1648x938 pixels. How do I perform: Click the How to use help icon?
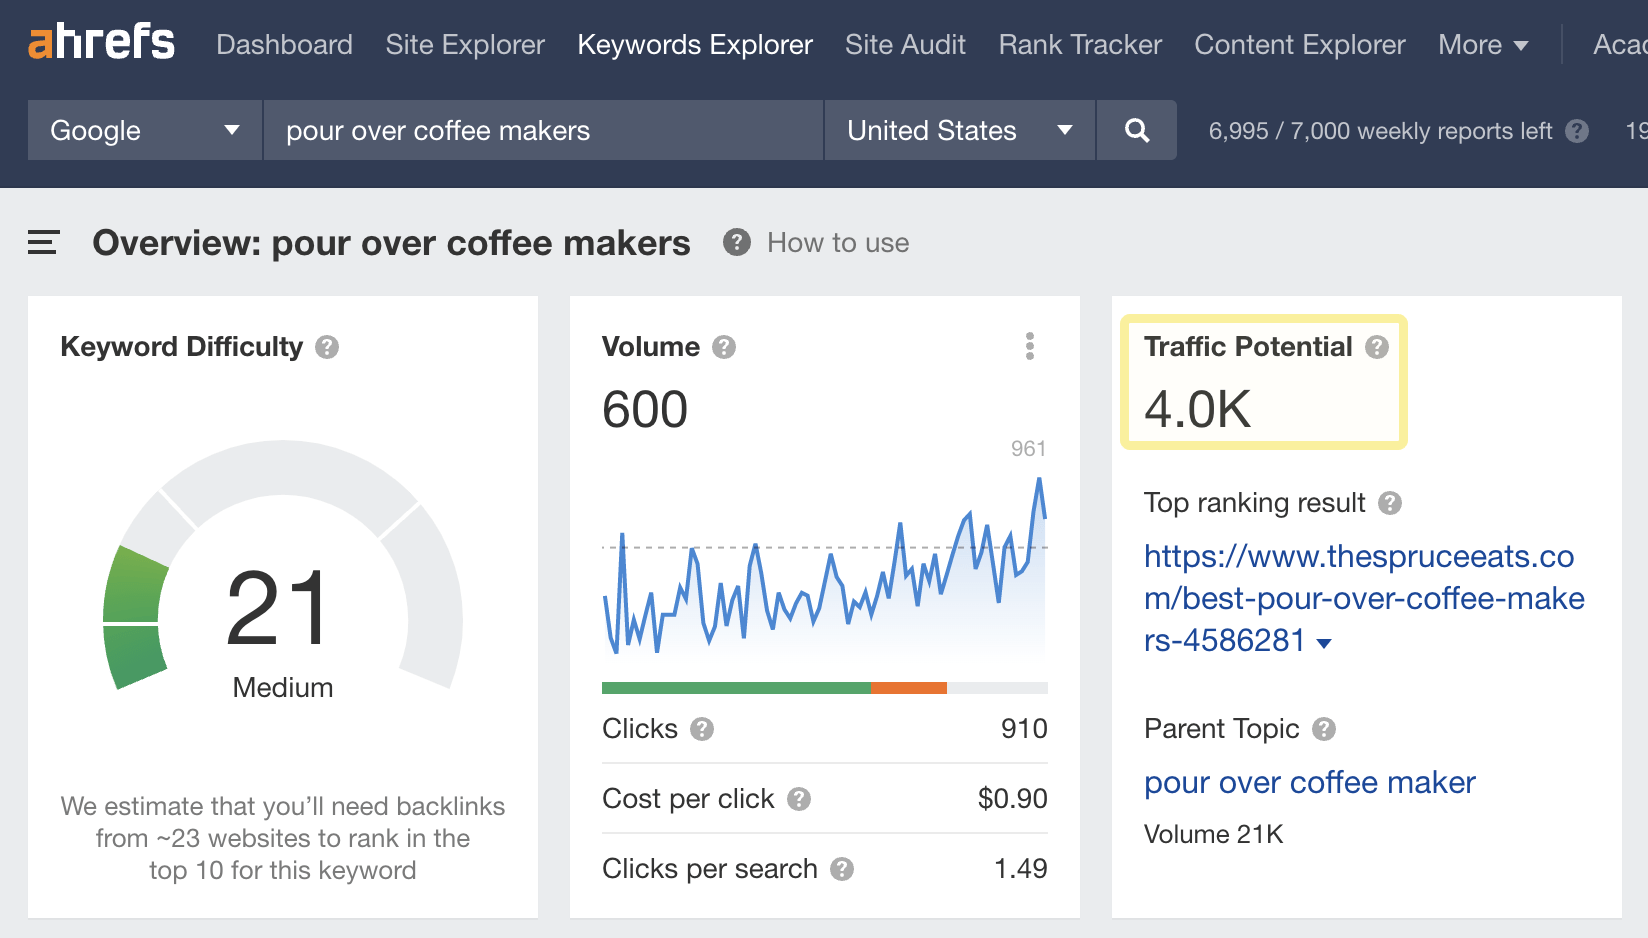tap(736, 242)
